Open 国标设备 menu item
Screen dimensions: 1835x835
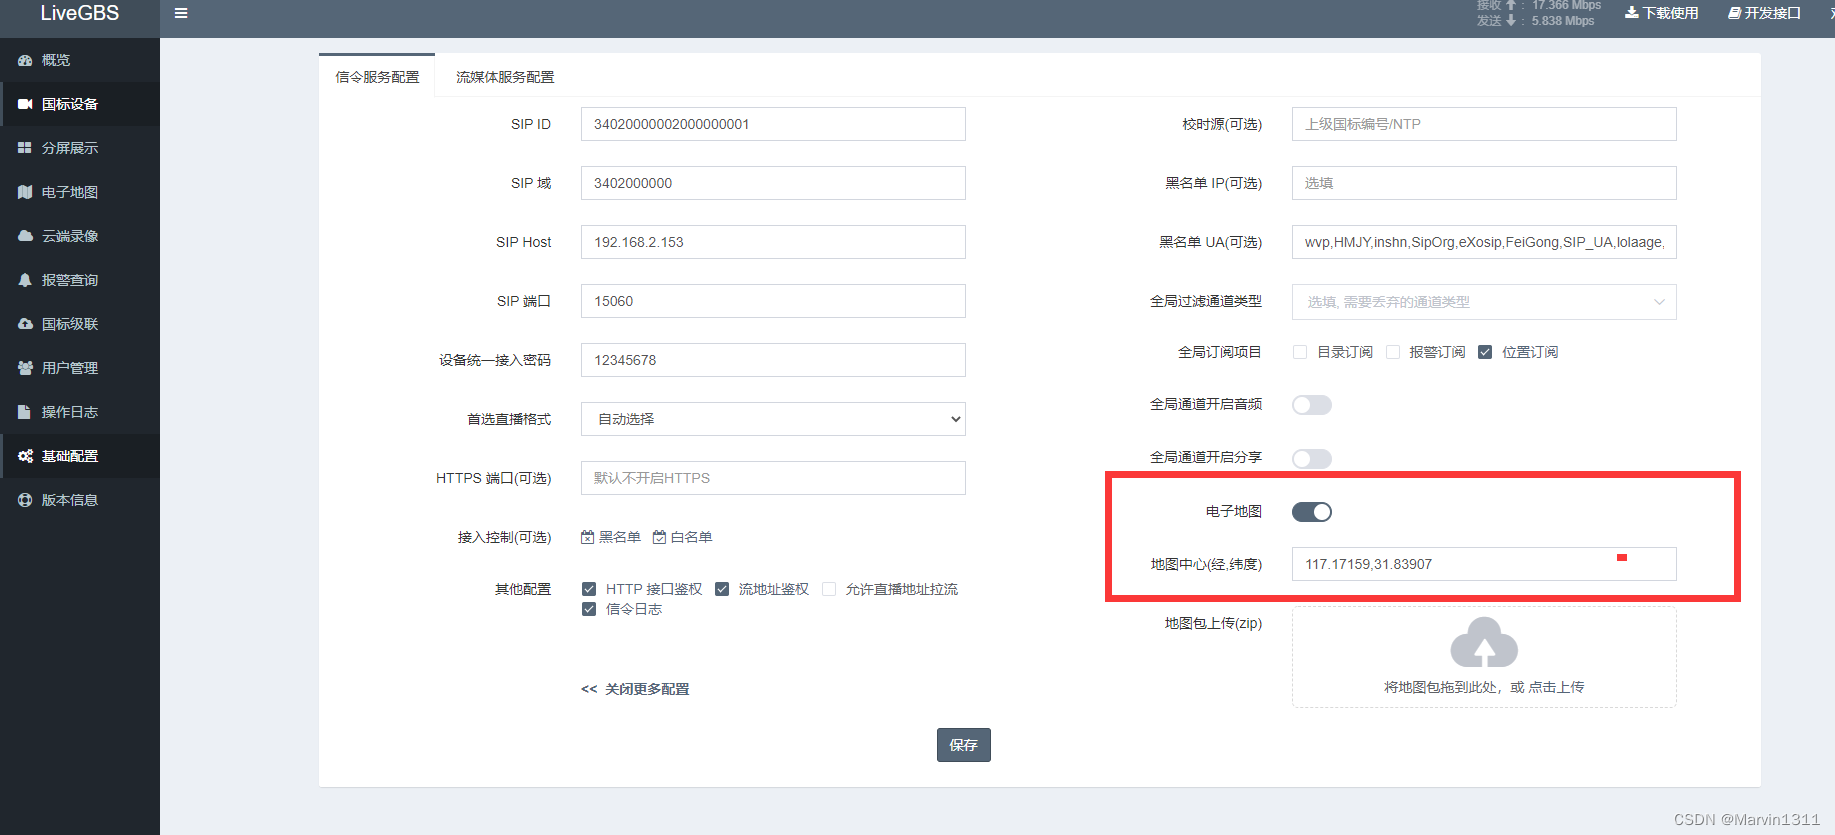(80, 104)
